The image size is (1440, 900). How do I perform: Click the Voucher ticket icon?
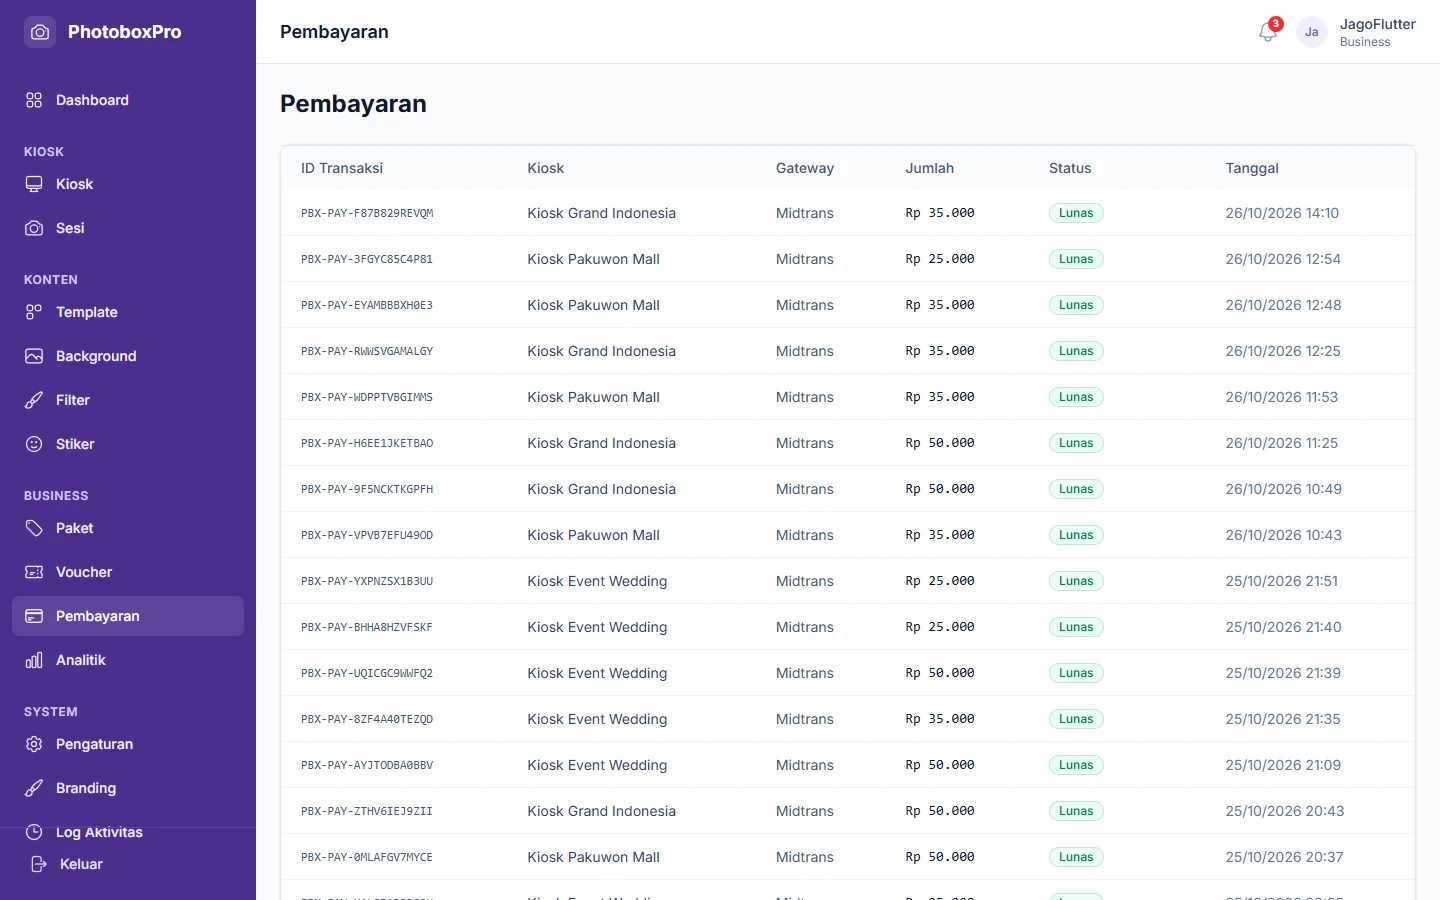pos(34,572)
